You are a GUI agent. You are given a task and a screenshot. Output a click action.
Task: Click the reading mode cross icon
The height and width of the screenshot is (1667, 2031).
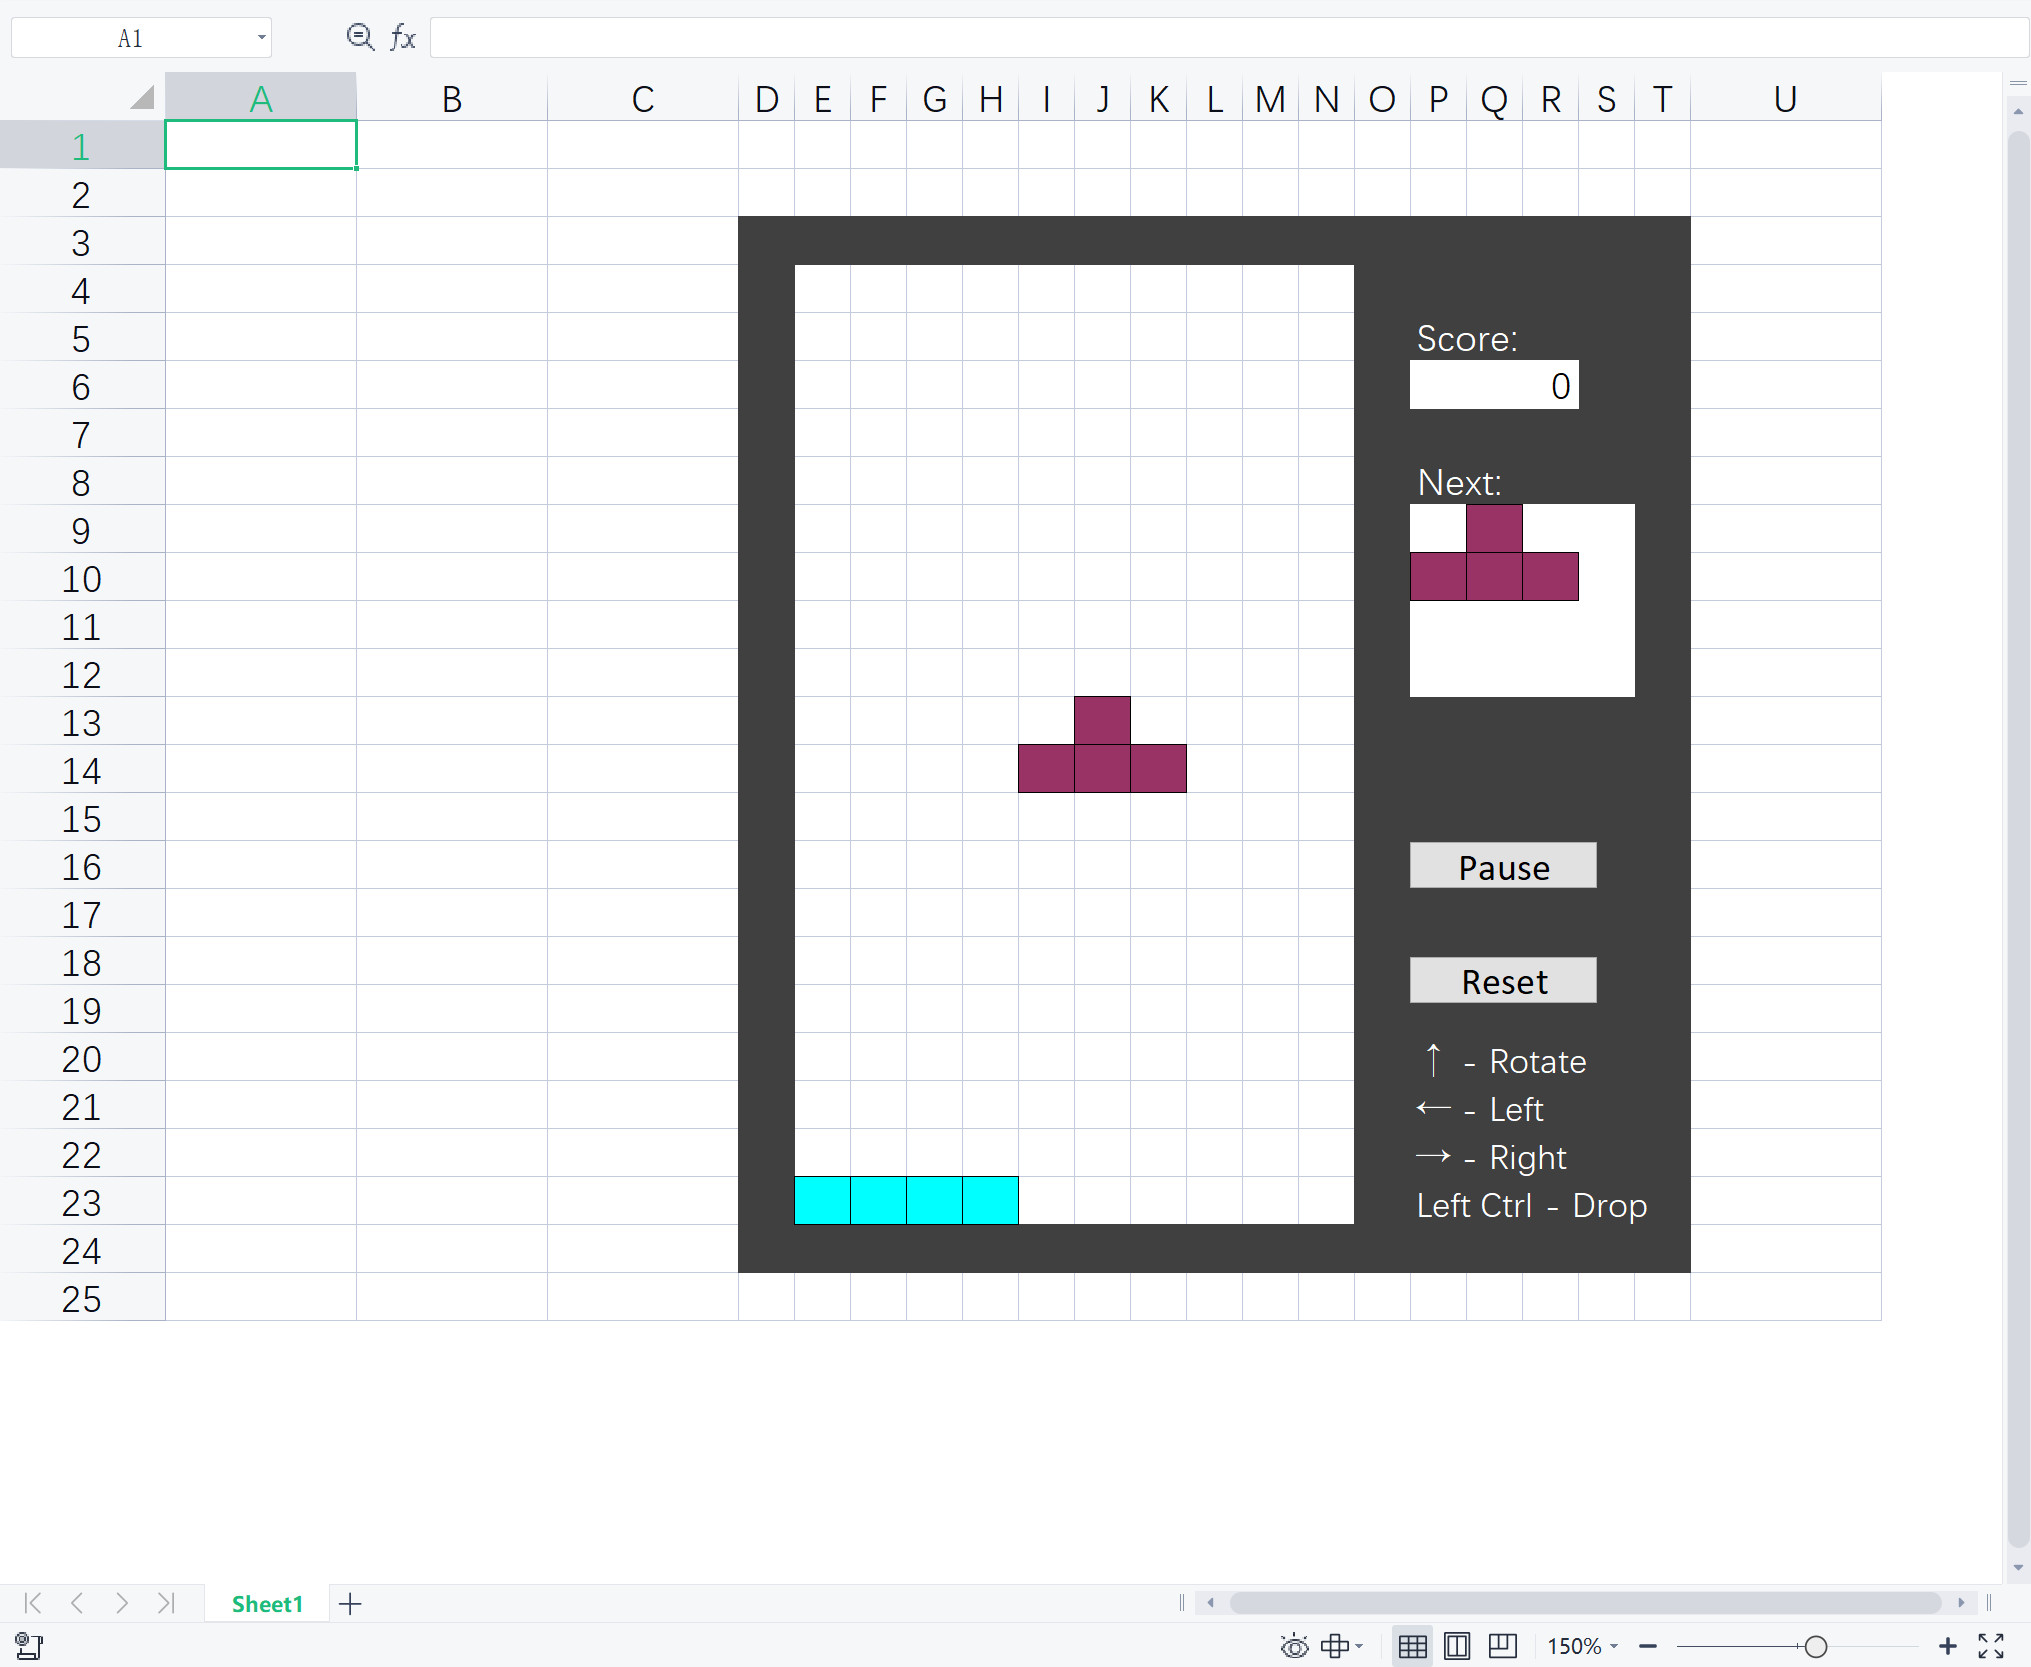tap(1335, 1645)
